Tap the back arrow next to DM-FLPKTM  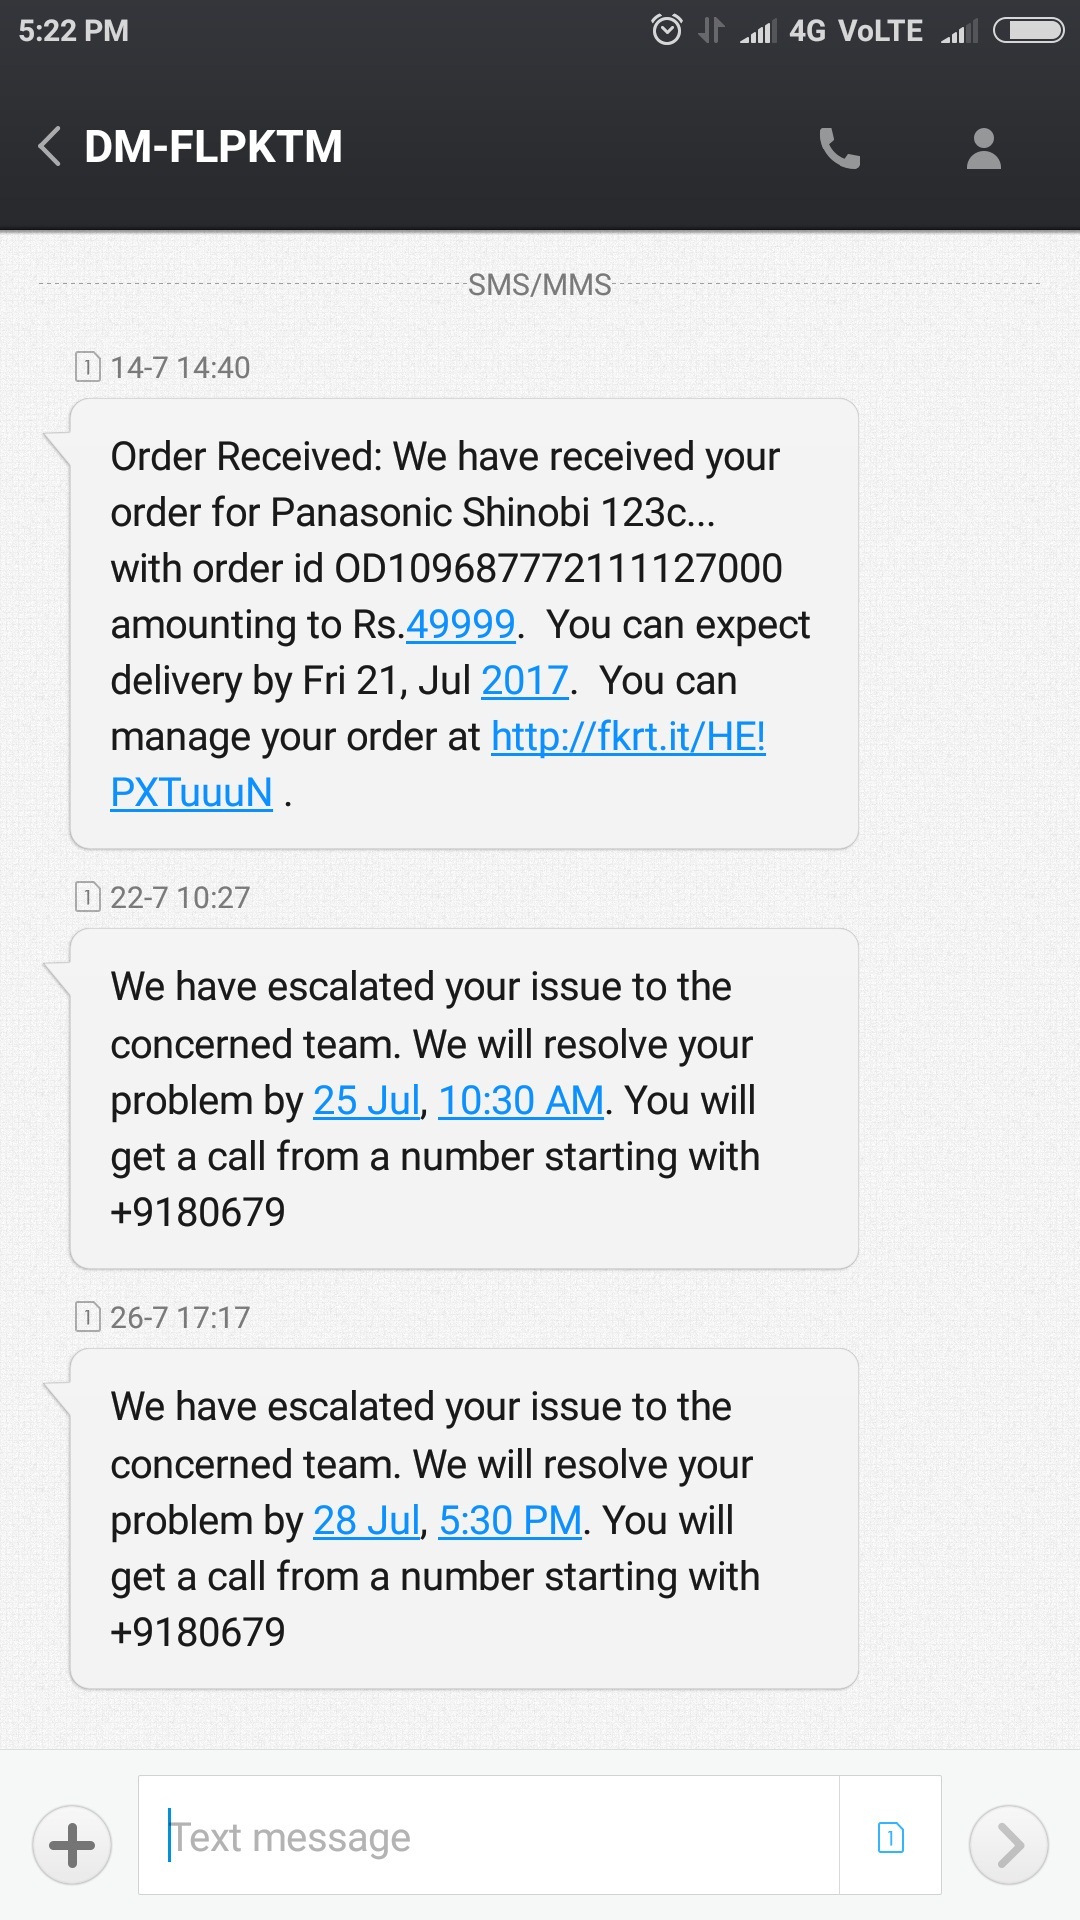[50, 147]
